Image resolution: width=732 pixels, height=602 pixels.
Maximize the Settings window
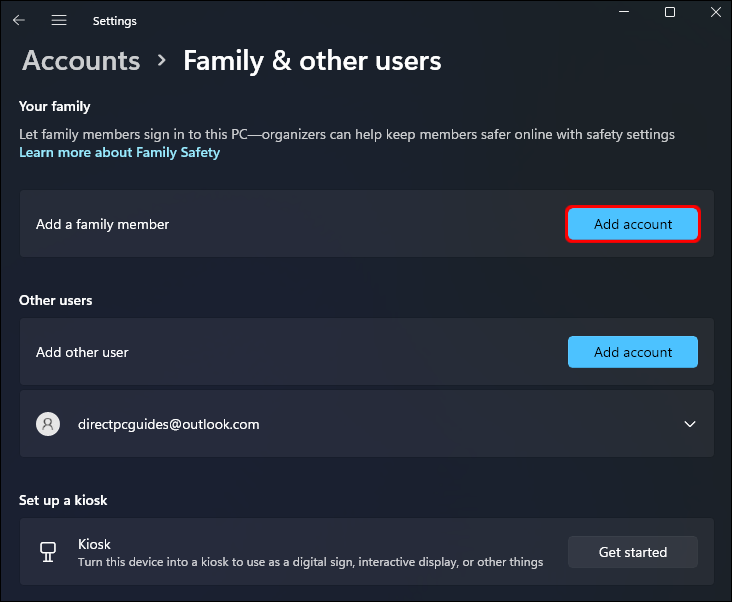(670, 13)
